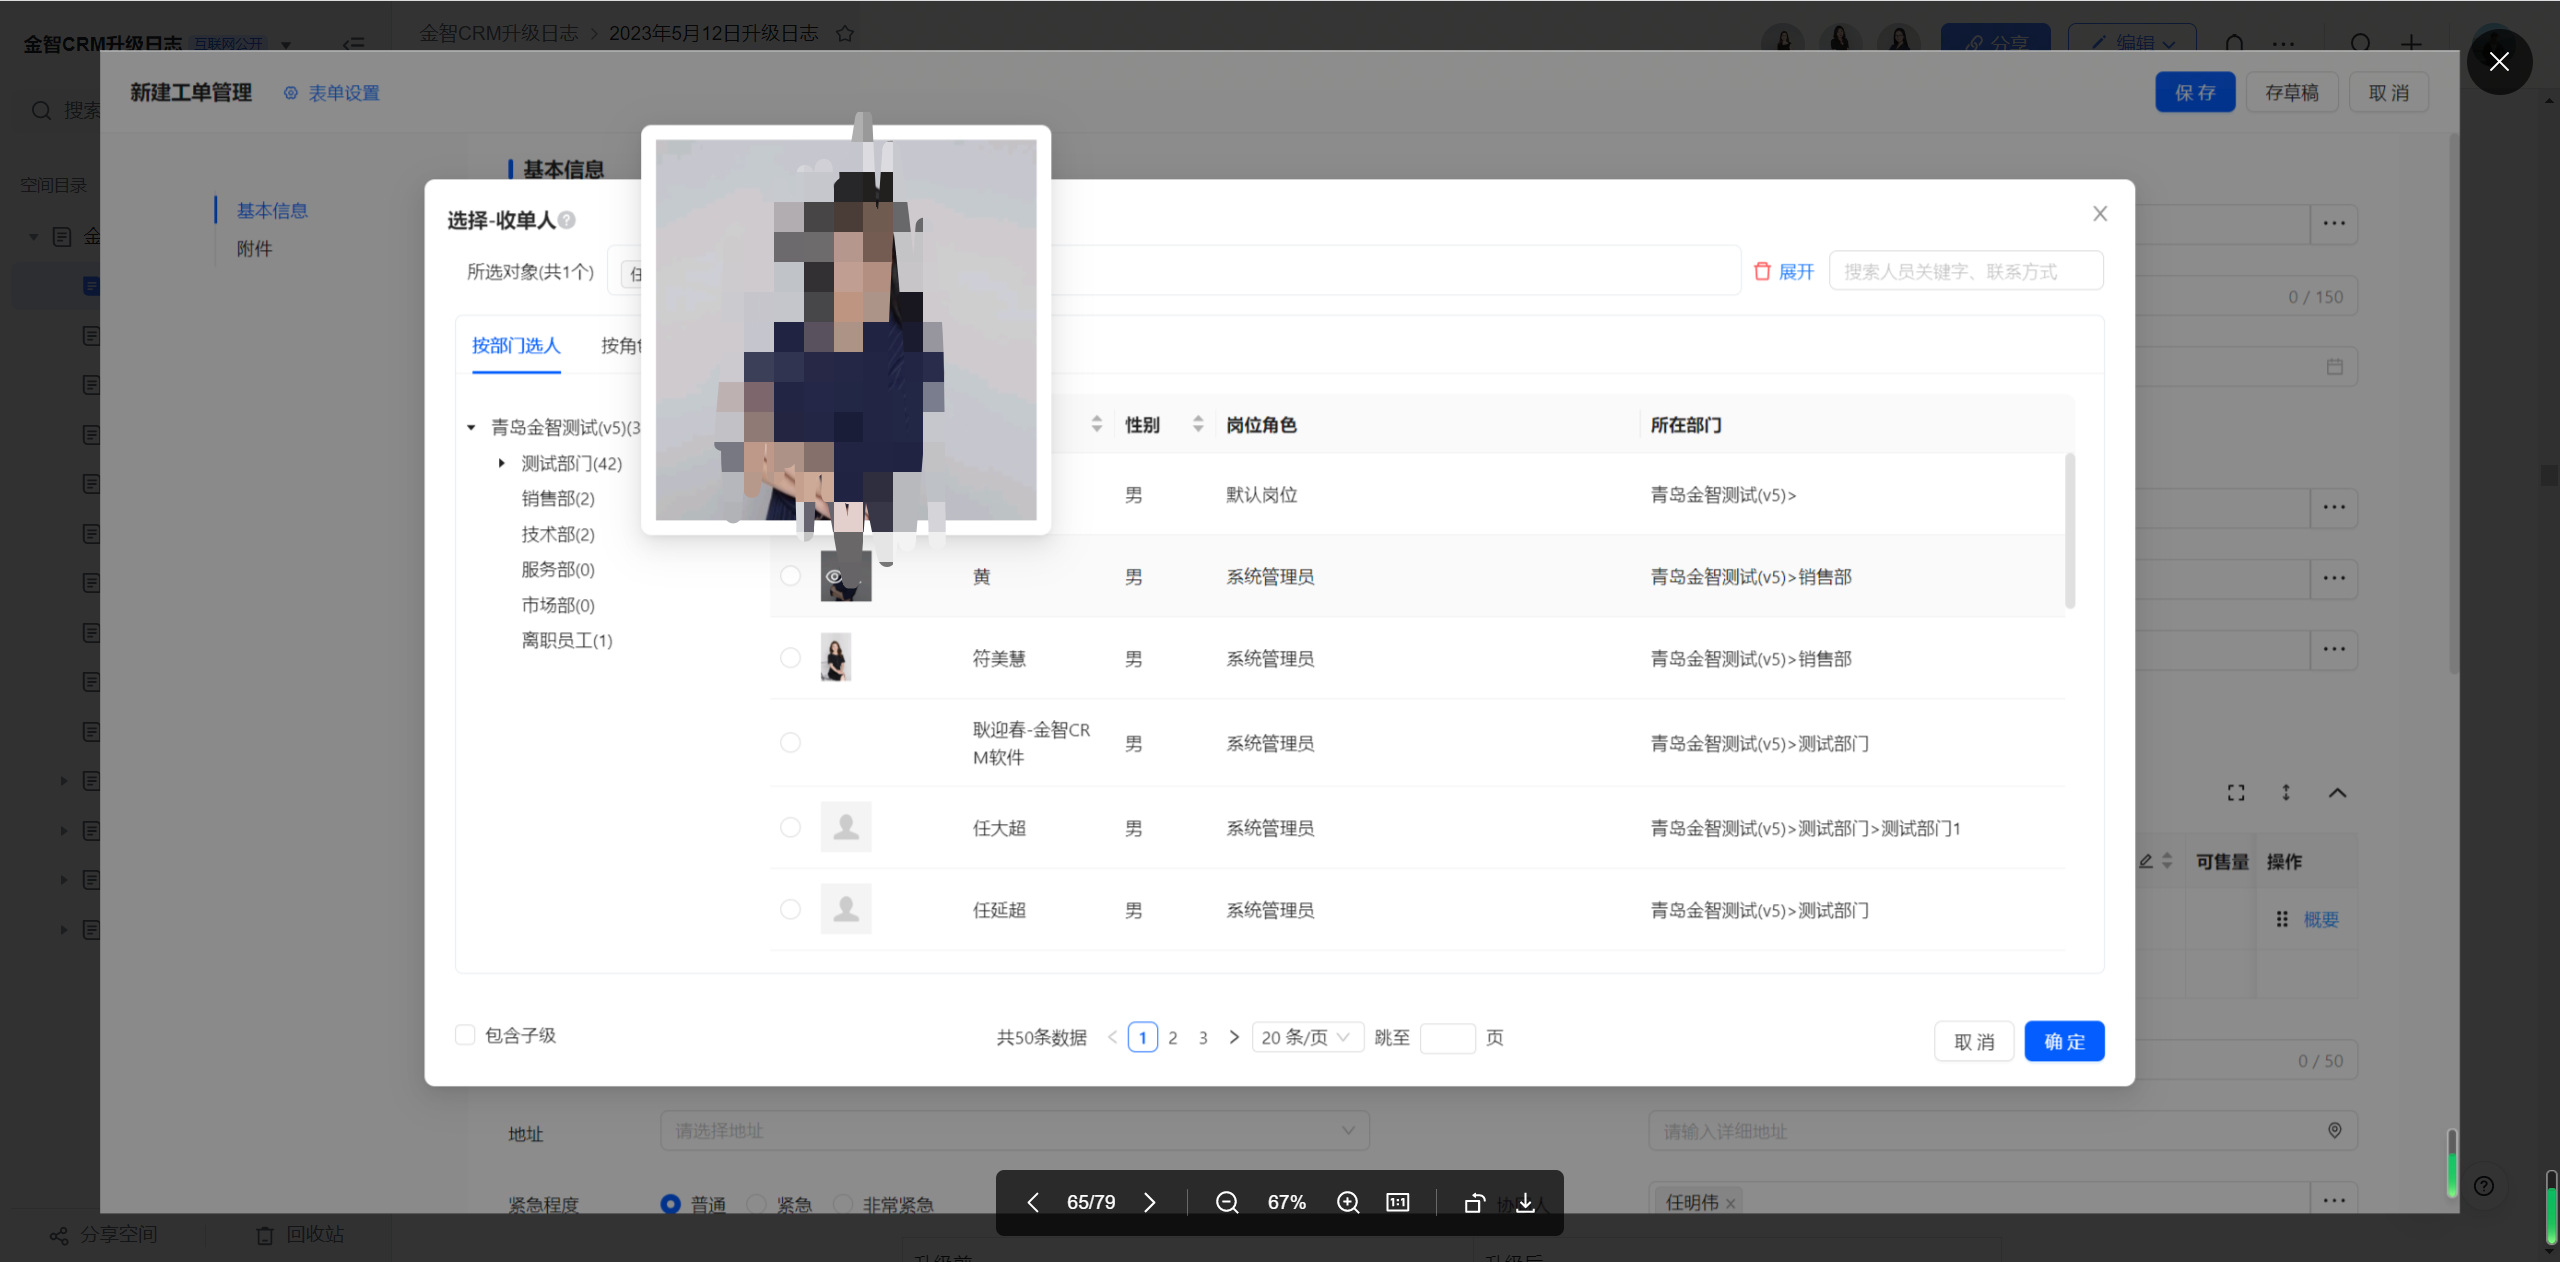Select the radio button for 任大超
This screenshot has width=2560, height=1262.
790,828
